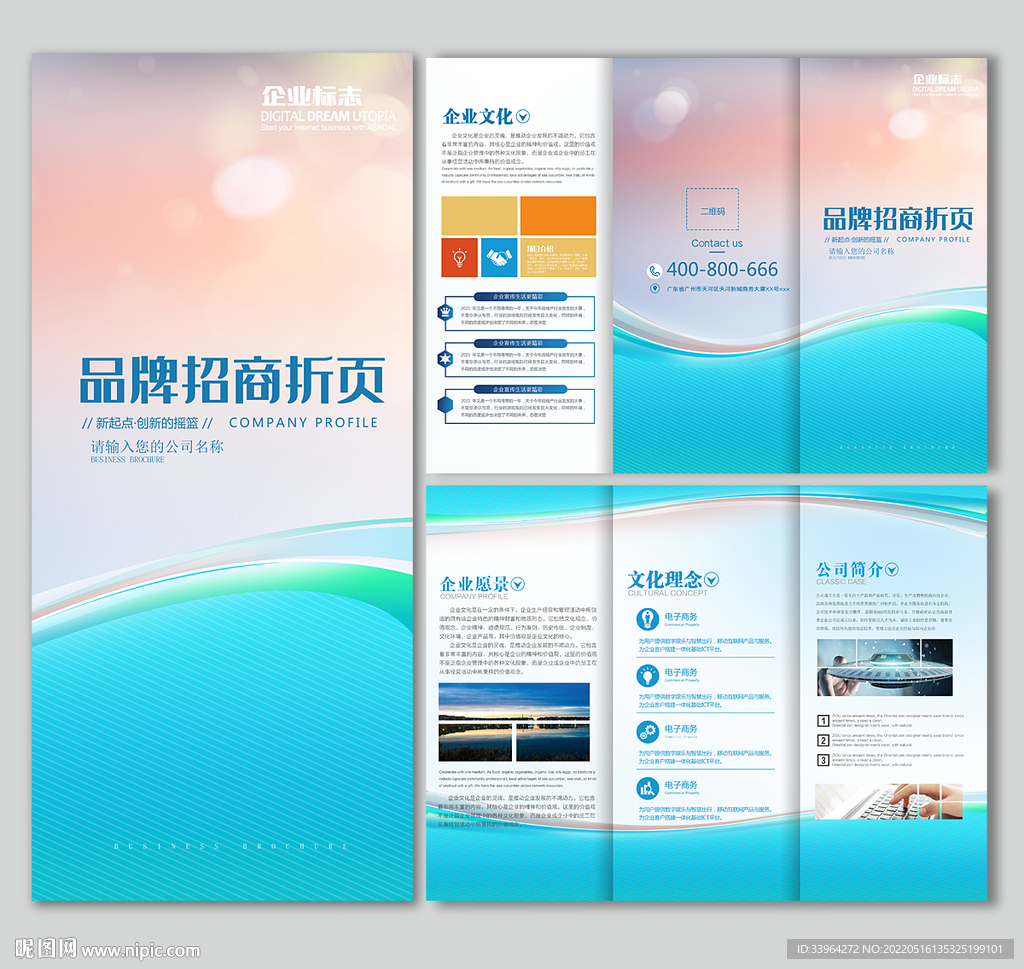Image resolution: width=1024 pixels, height=969 pixels.
Task: Click the flying saucer photo in 公司简介
Action: (885, 667)
